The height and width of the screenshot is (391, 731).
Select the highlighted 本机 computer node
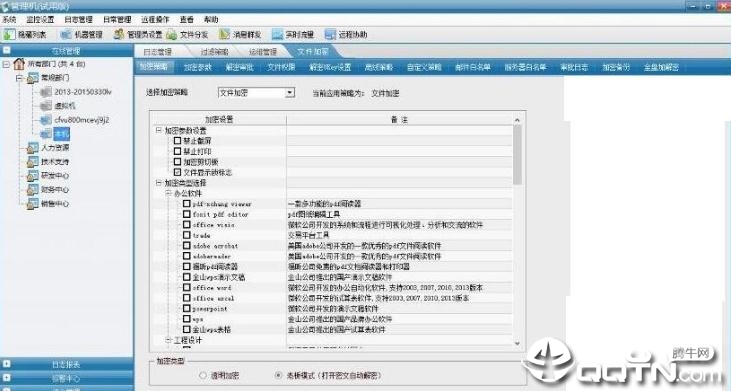[61, 134]
